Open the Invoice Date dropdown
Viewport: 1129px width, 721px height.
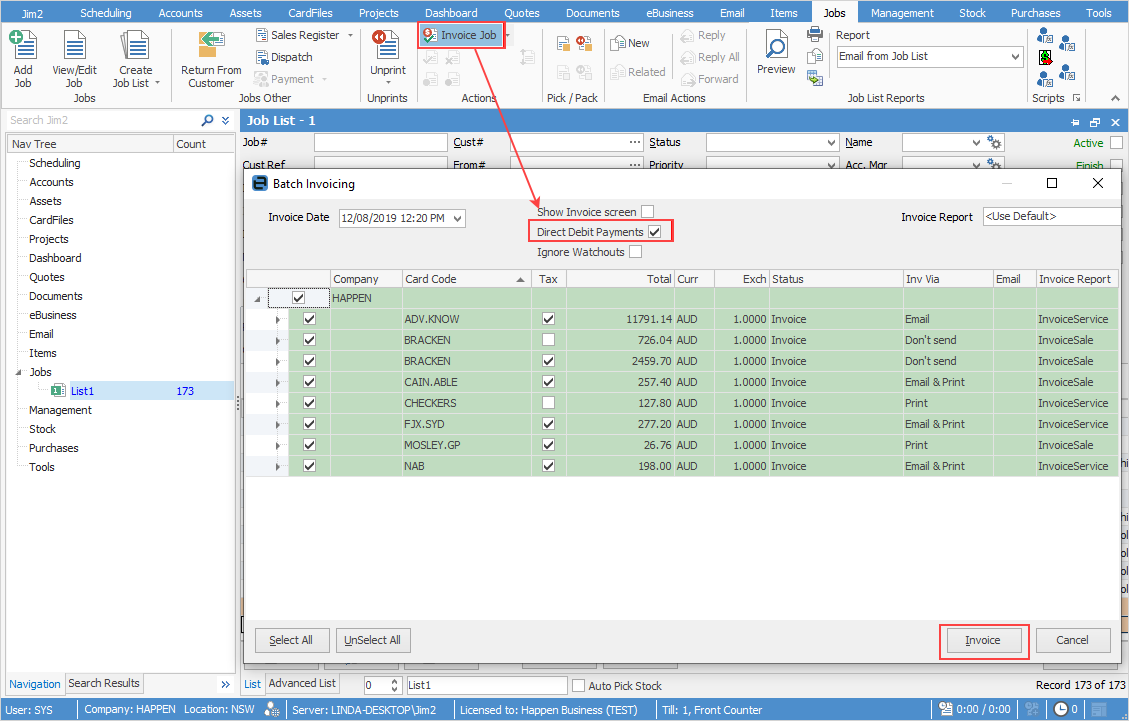[x=458, y=218]
